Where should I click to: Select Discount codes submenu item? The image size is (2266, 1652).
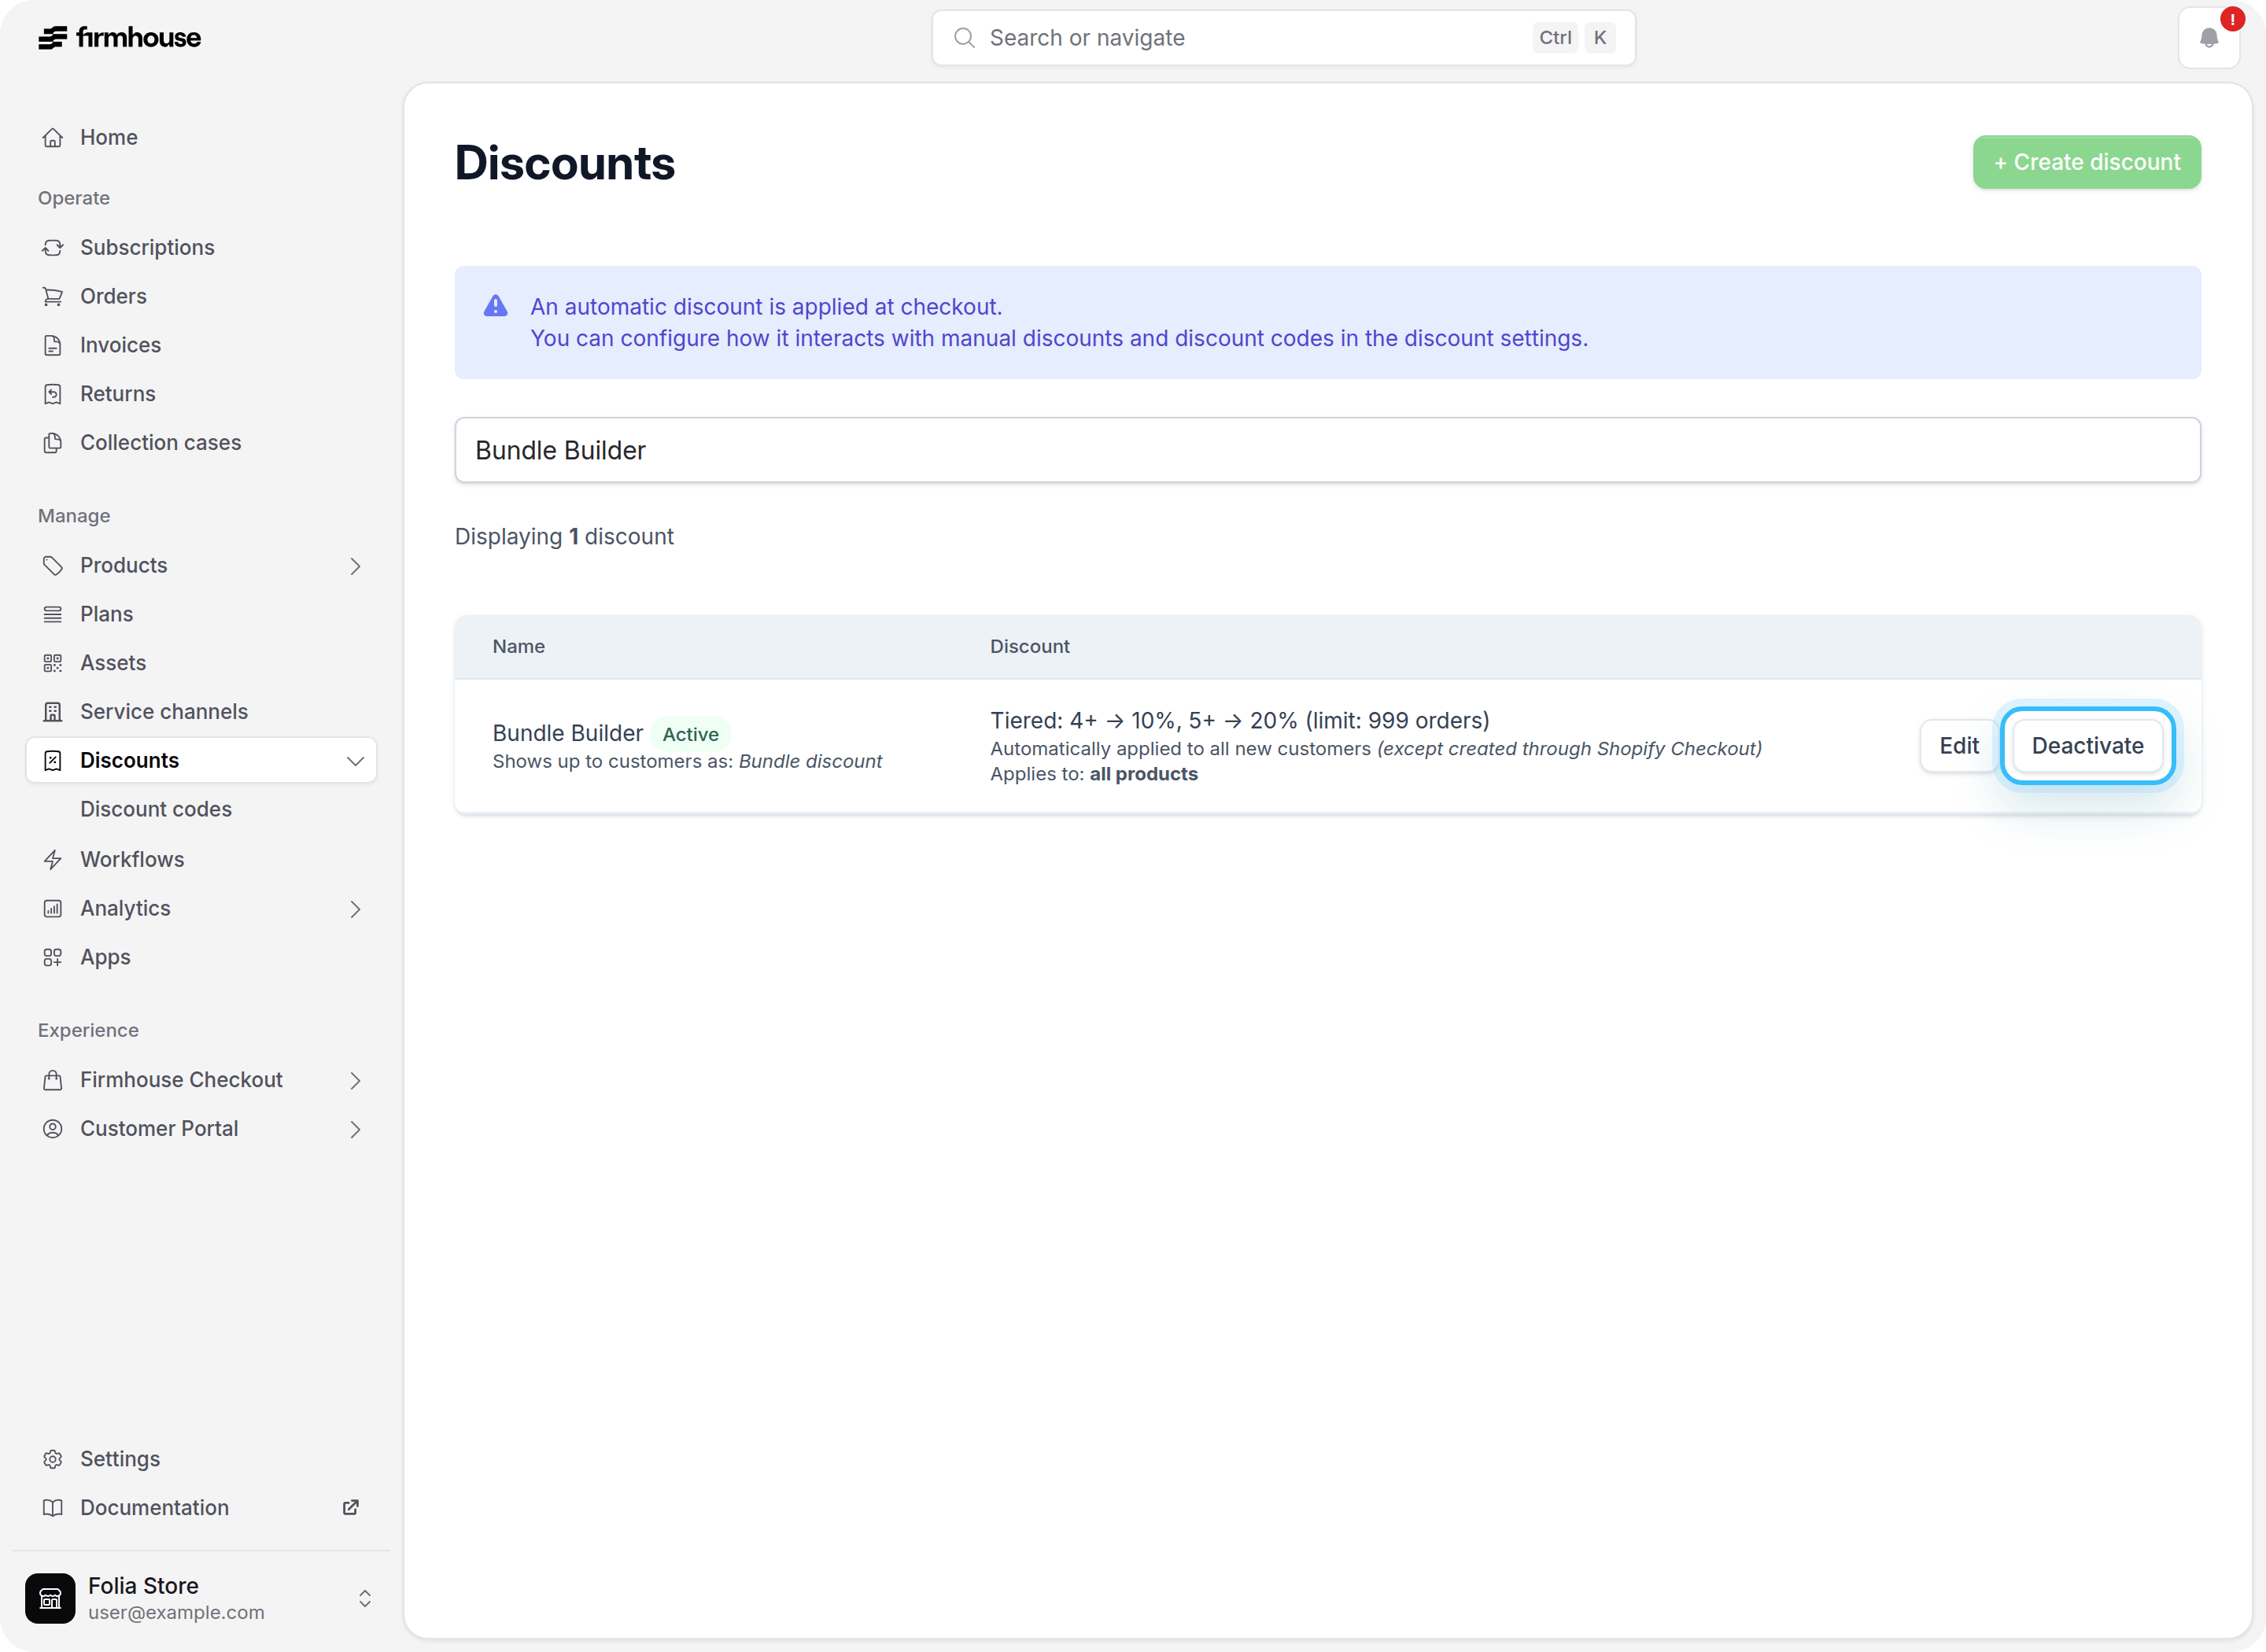click(156, 809)
